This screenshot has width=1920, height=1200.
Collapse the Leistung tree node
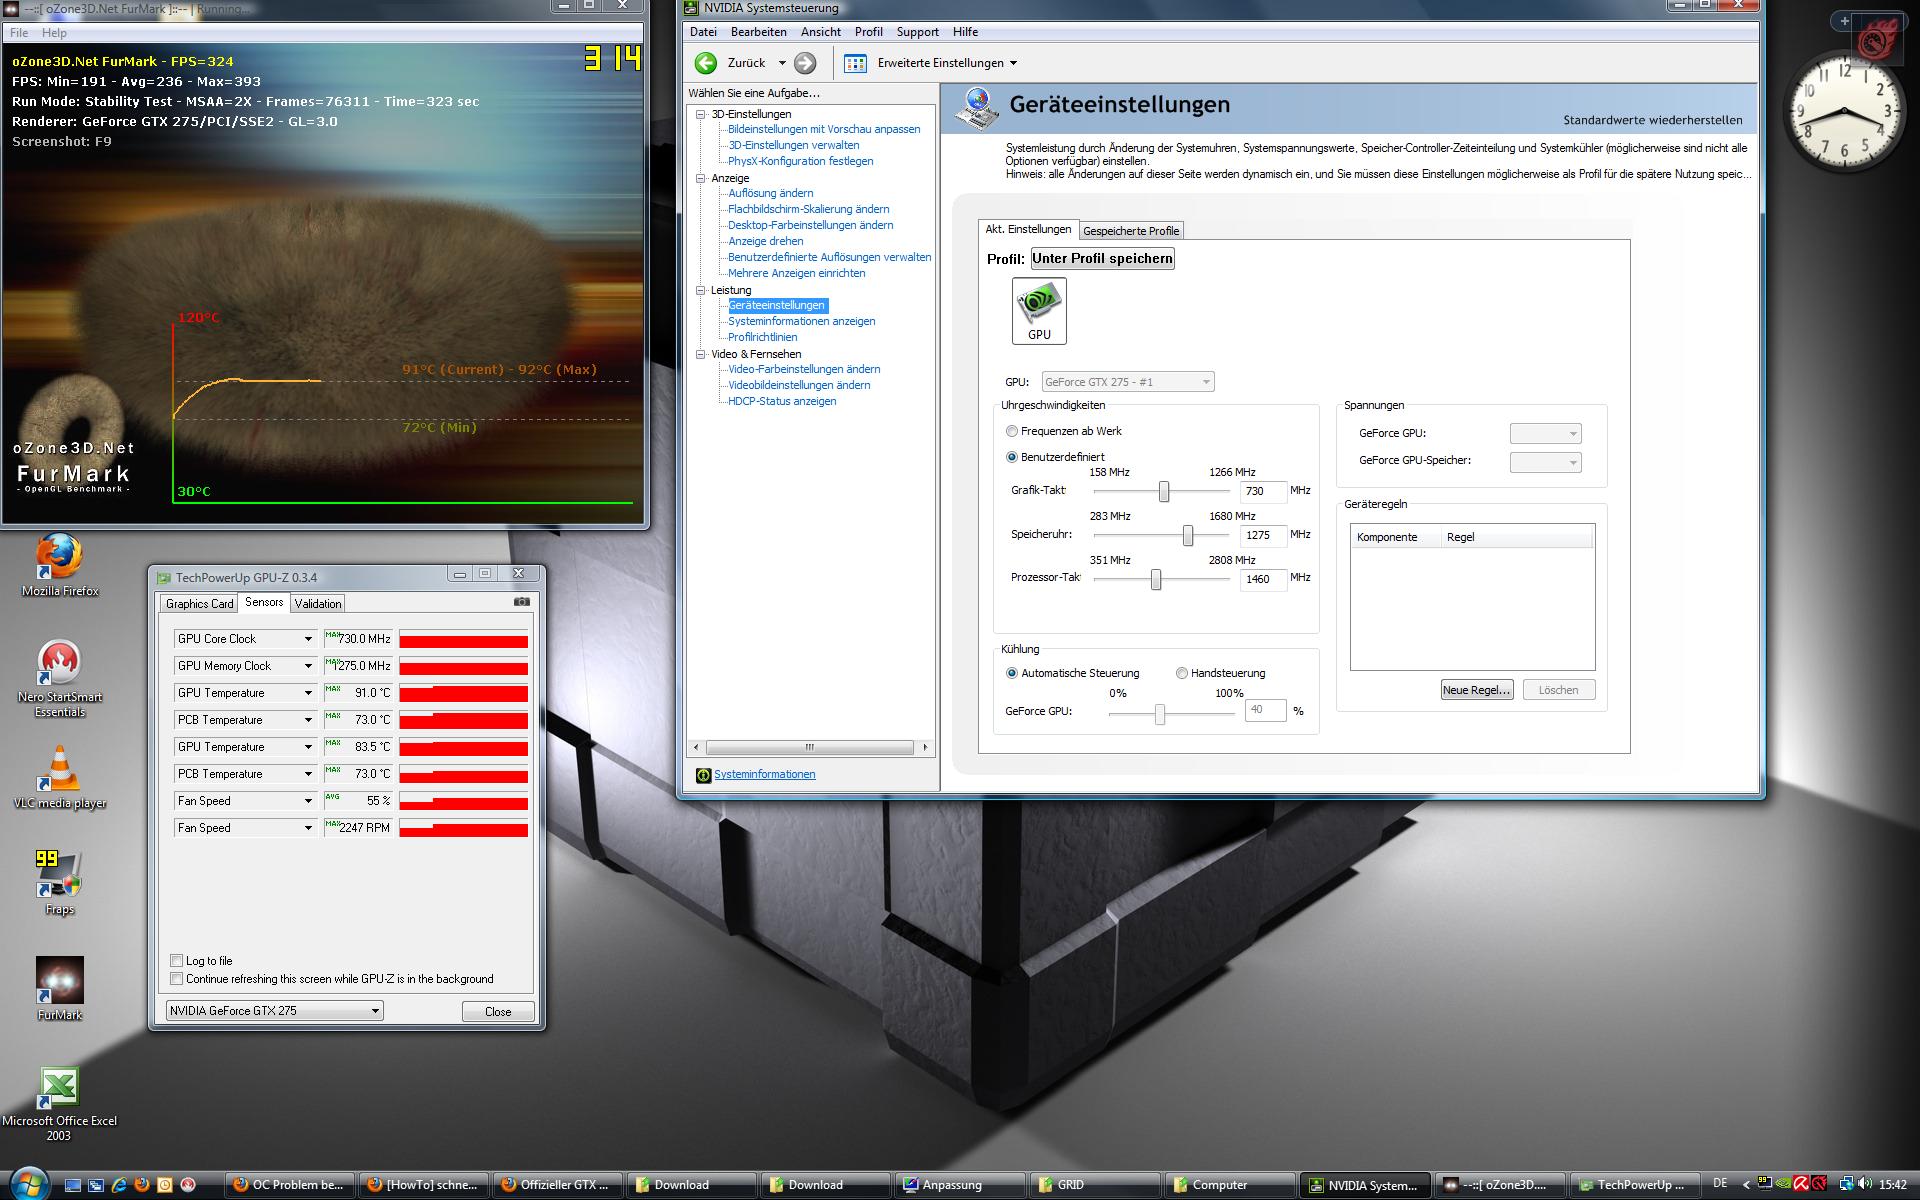click(701, 290)
